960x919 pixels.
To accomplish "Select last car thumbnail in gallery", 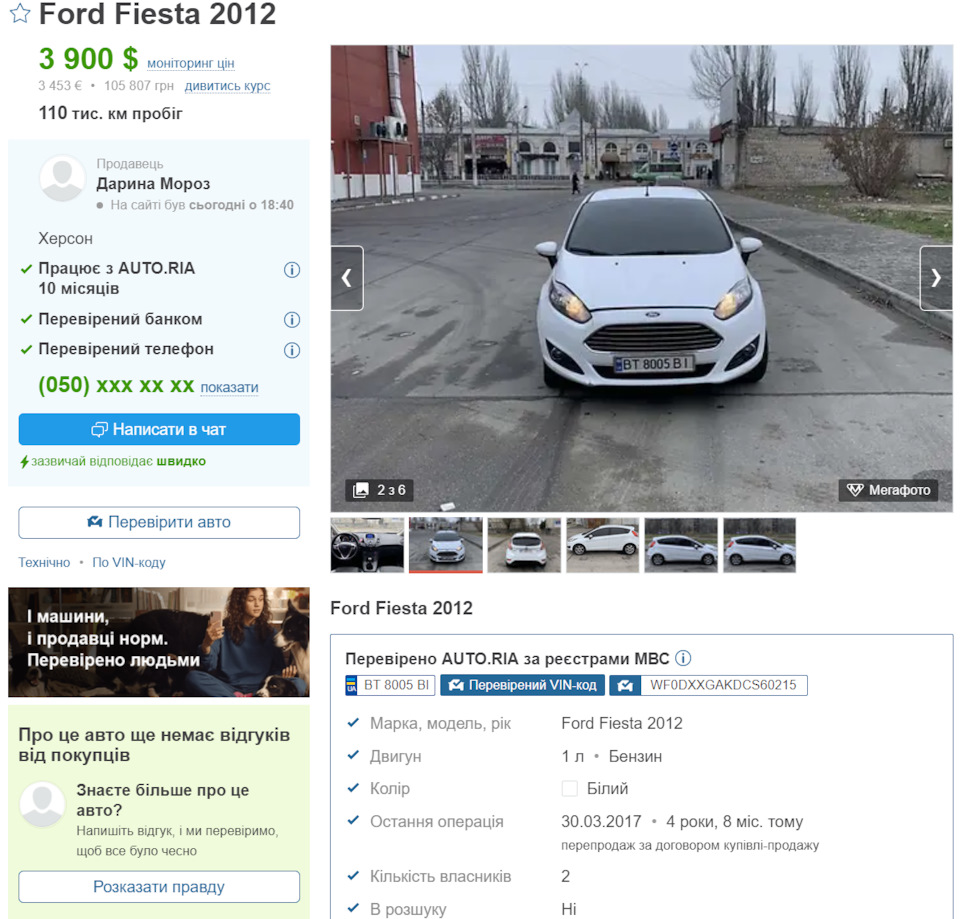I will point(759,545).
